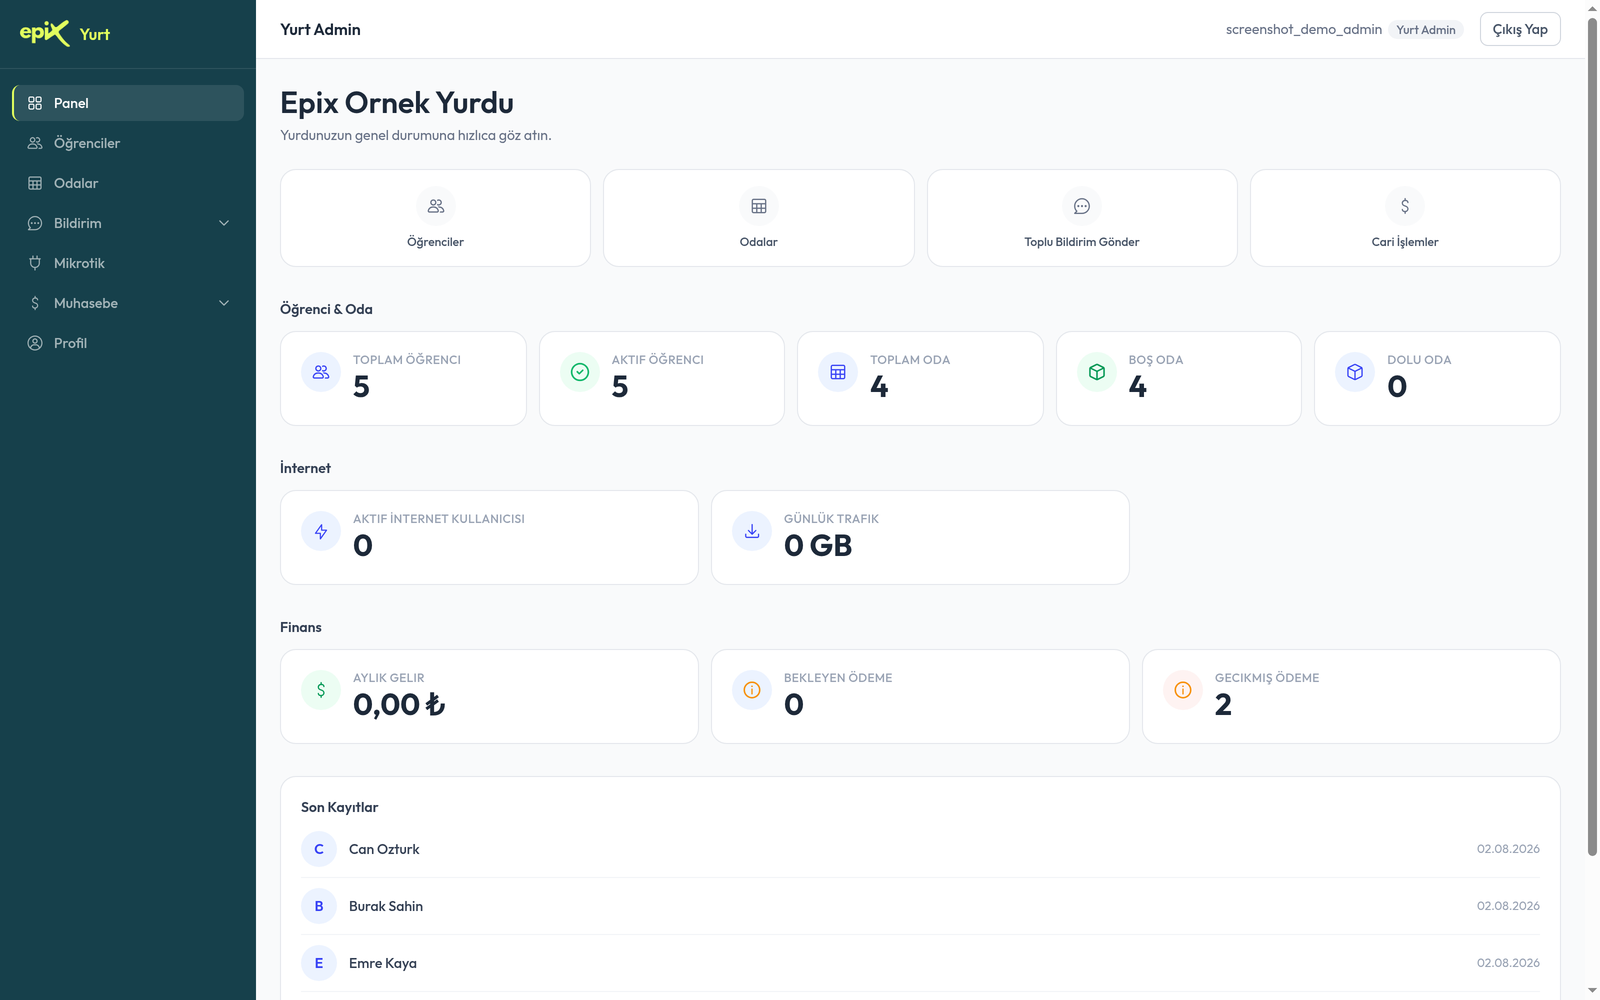Click the Epix Ornek Yurdu heading
The image size is (1600, 1000).
pyautogui.click(x=397, y=103)
